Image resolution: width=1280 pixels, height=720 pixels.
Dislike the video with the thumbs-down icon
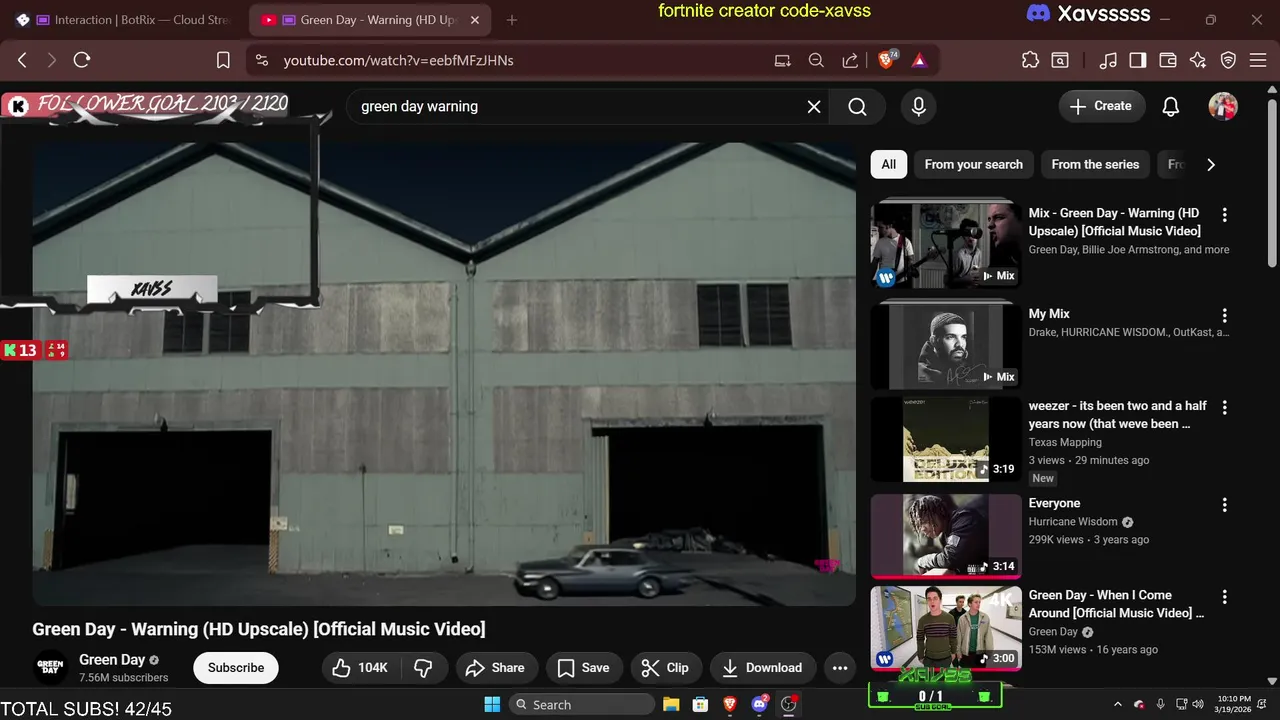point(424,668)
